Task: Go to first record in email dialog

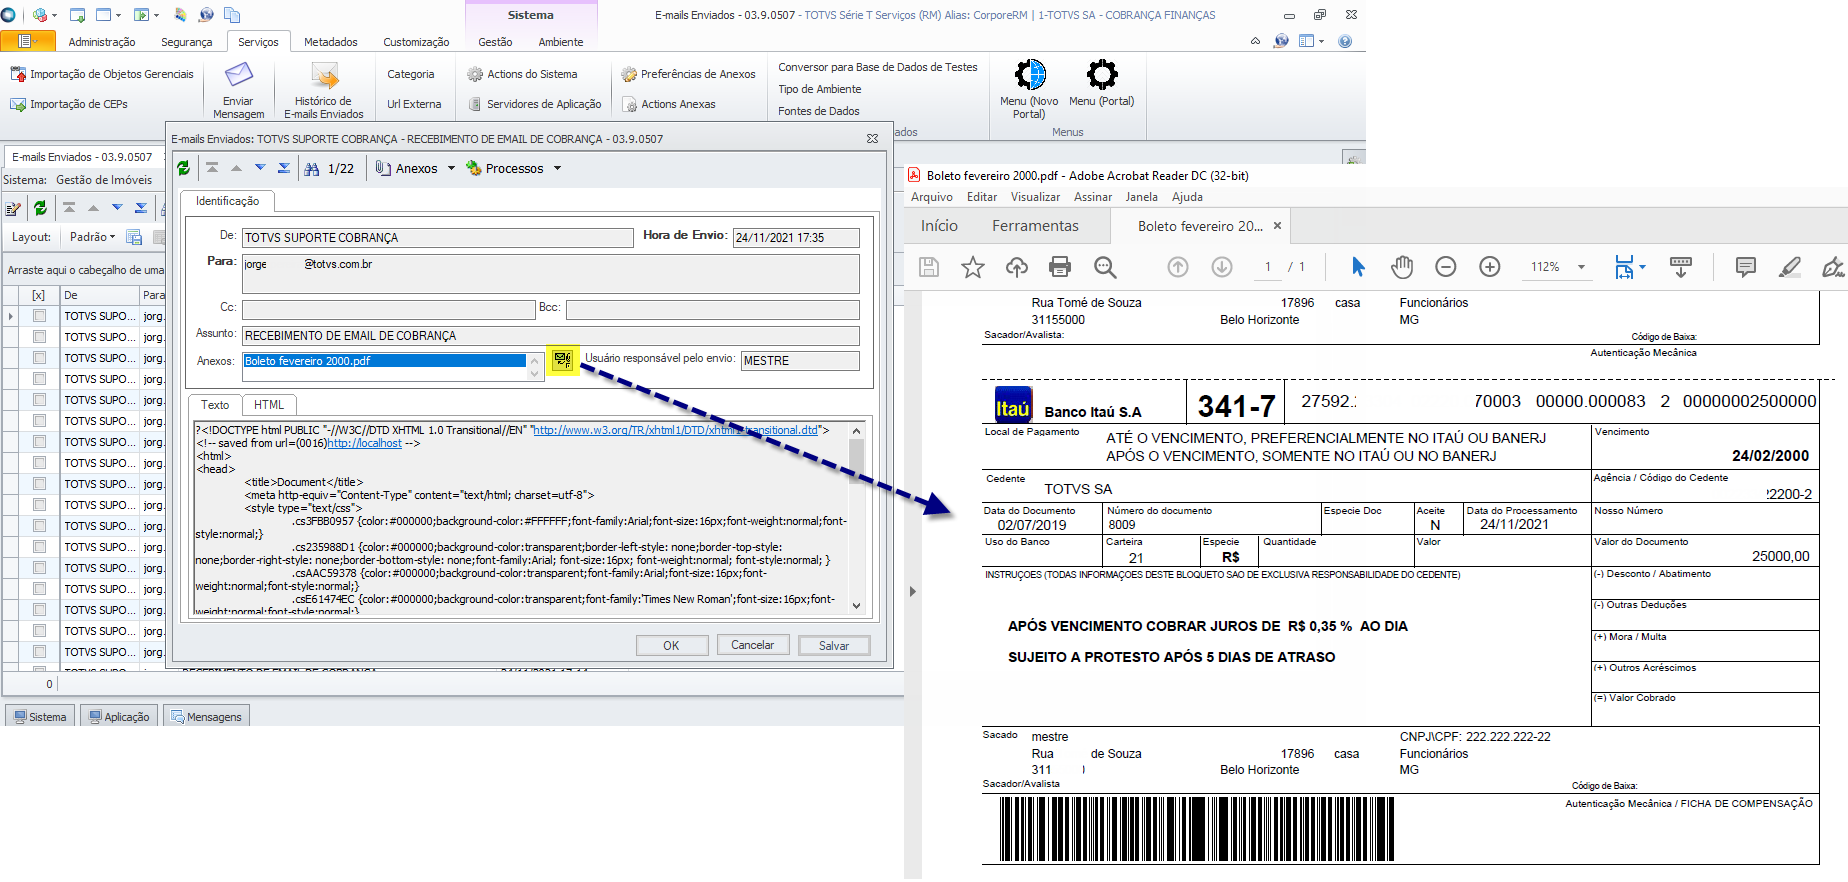Action: 212,168
